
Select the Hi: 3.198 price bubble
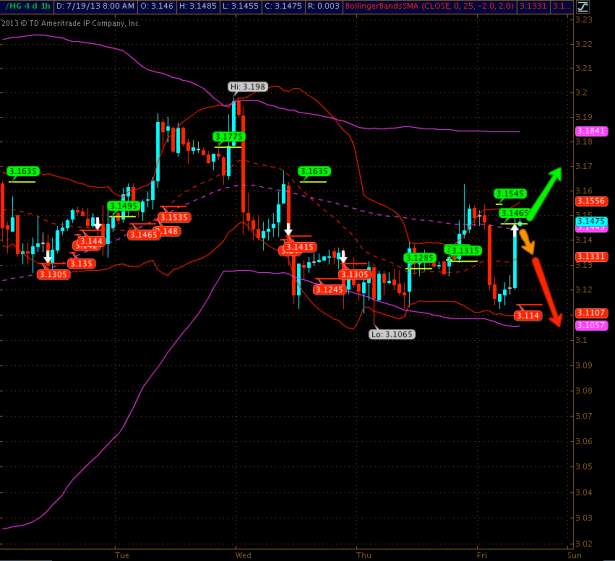(247, 87)
